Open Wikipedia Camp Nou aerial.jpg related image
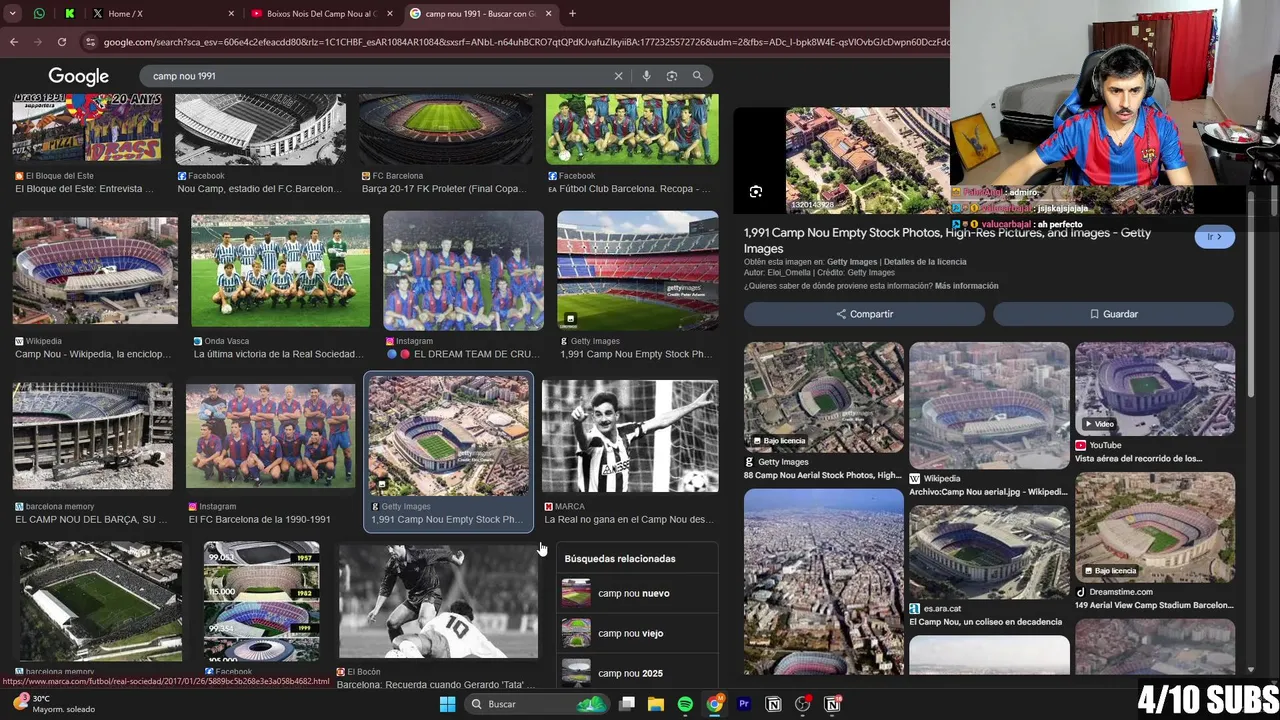Image resolution: width=1280 pixels, height=720 pixels. tap(989, 405)
